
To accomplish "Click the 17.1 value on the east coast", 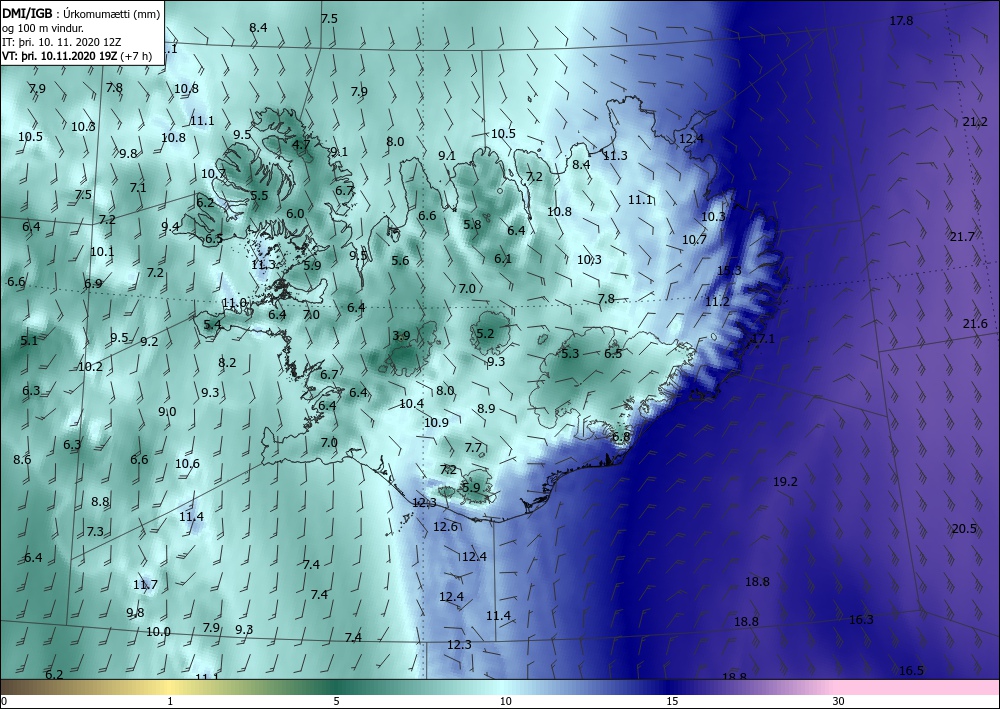I will [763, 339].
